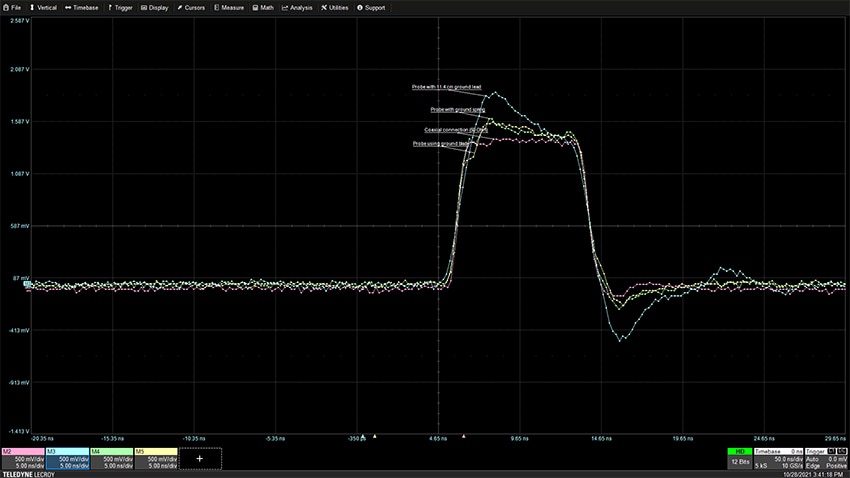The image size is (850, 478).
Task: Open the Trigger descriptor box
Action: [828, 459]
